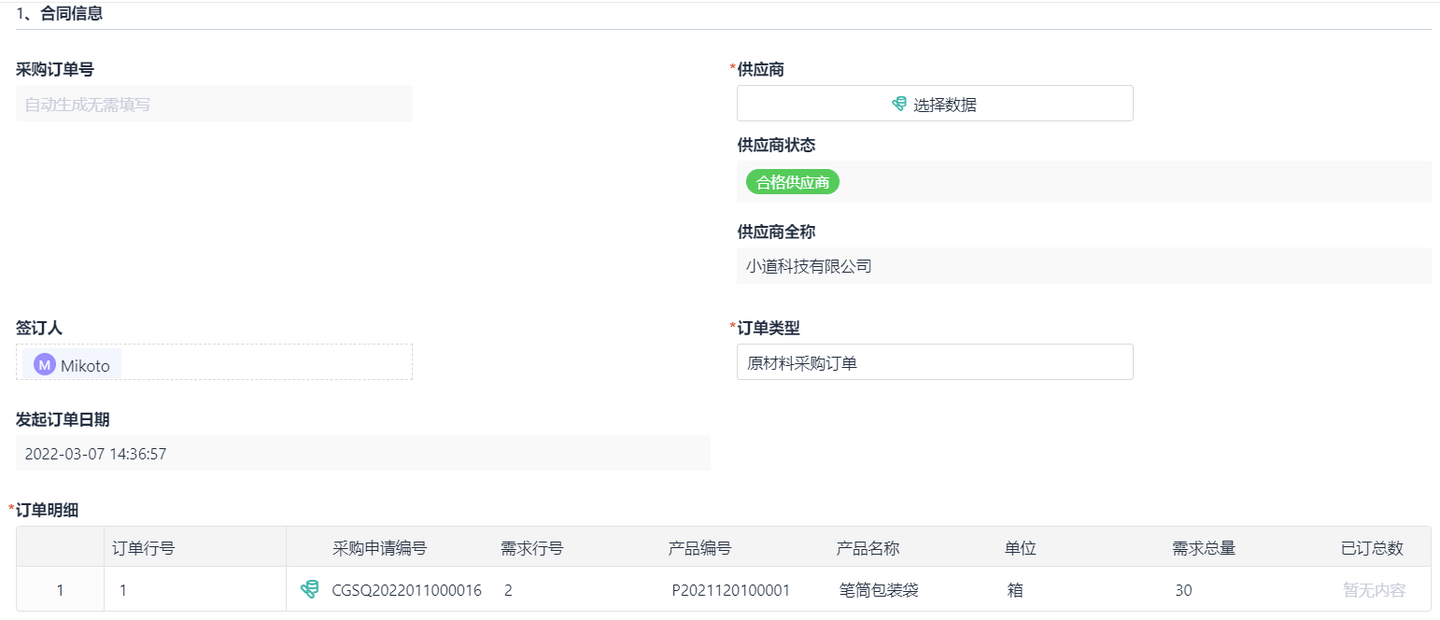This screenshot has width=1440, height=620.
Task: Click the 暂无内容 cell under 已订总数
Action: coord(1372,590)
